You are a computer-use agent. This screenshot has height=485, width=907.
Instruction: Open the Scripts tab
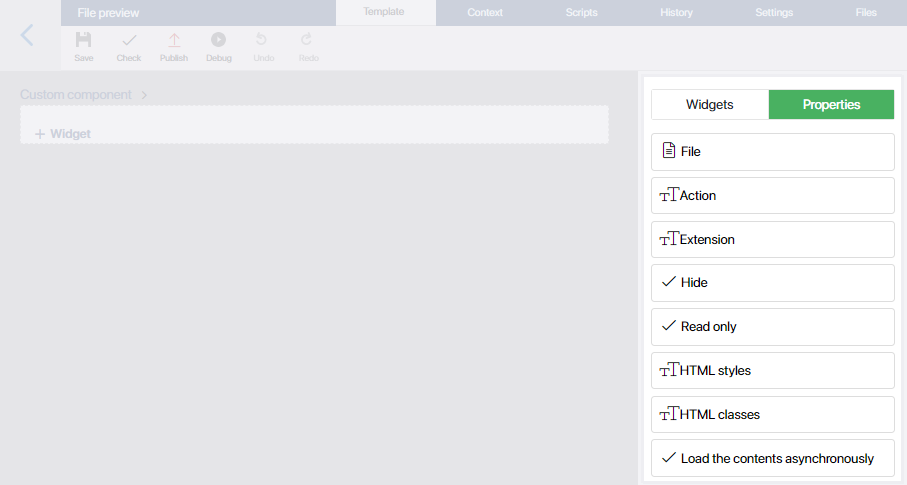coord(581,12)
